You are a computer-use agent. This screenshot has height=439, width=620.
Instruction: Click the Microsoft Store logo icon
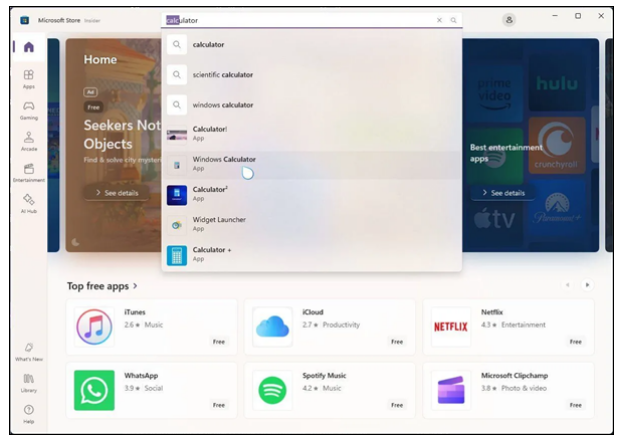point(25,20)
